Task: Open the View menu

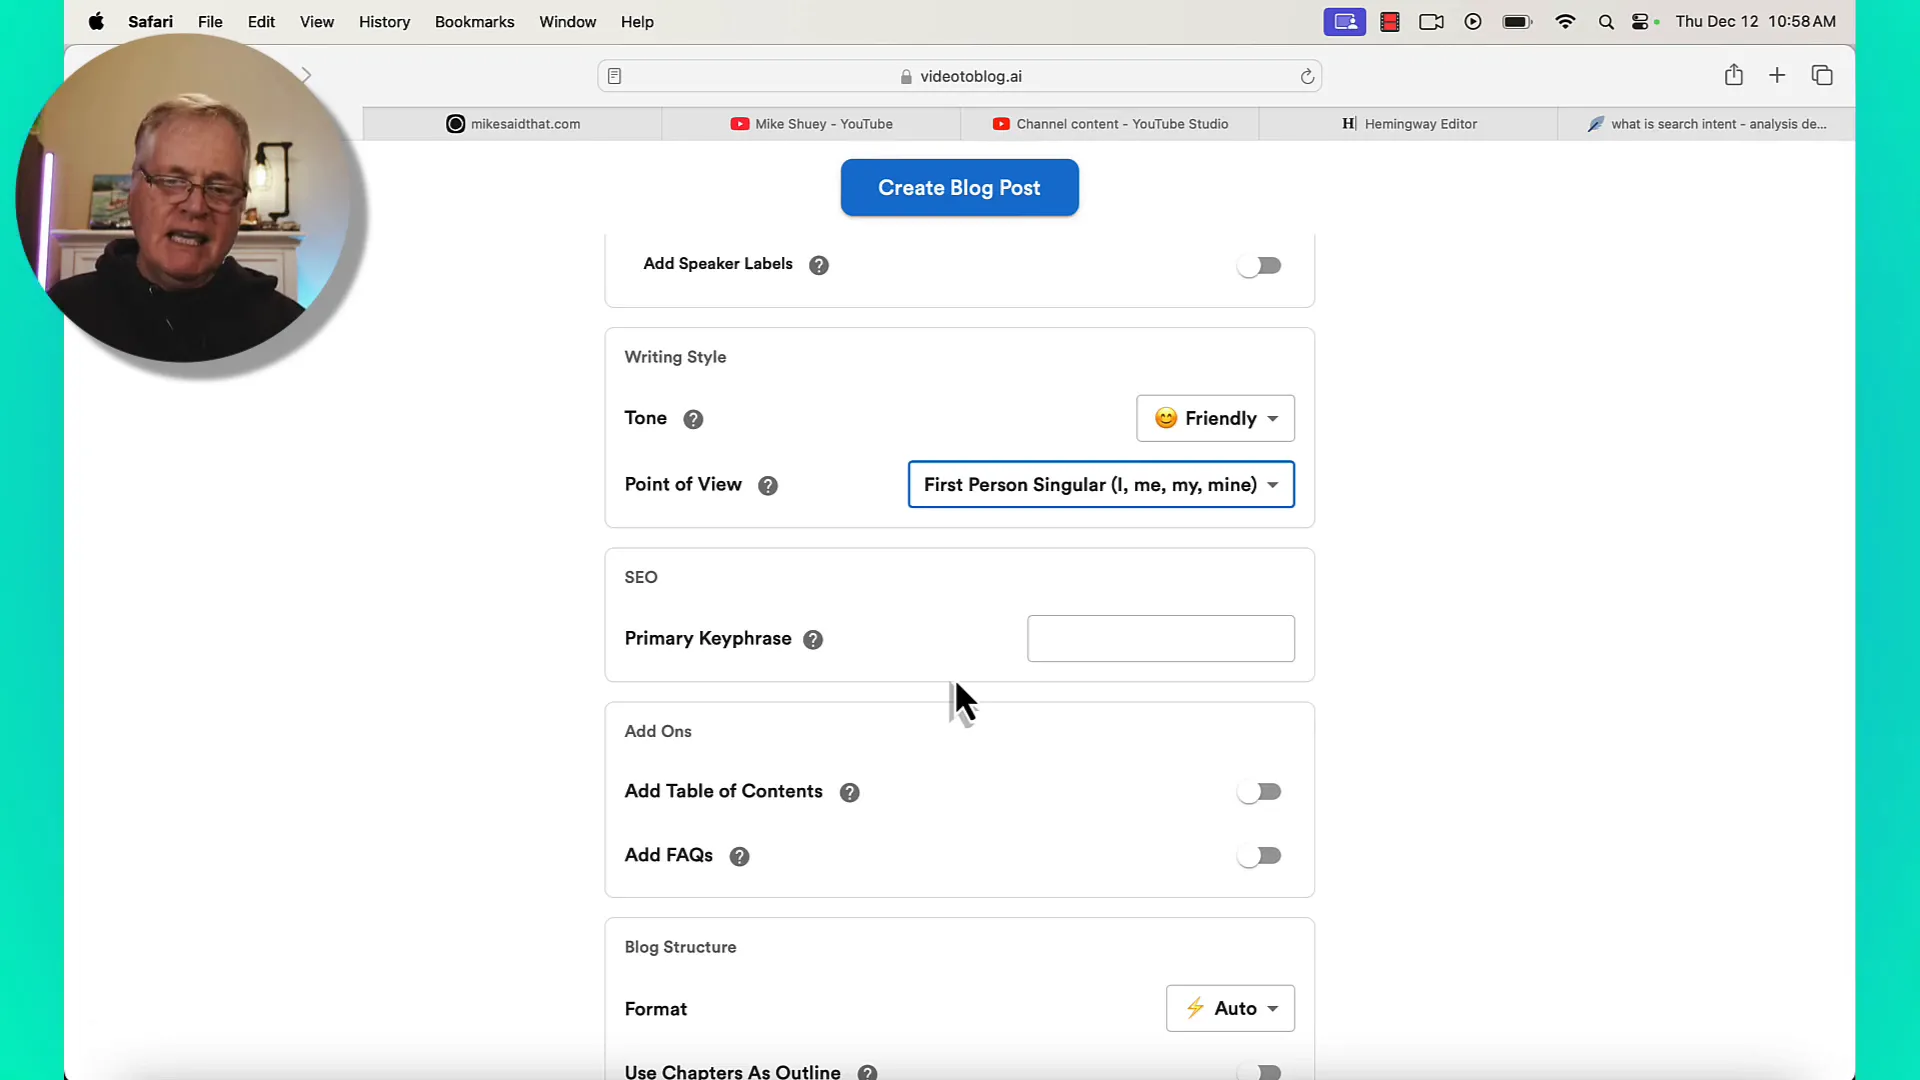Action: click(x=317, y=21)
